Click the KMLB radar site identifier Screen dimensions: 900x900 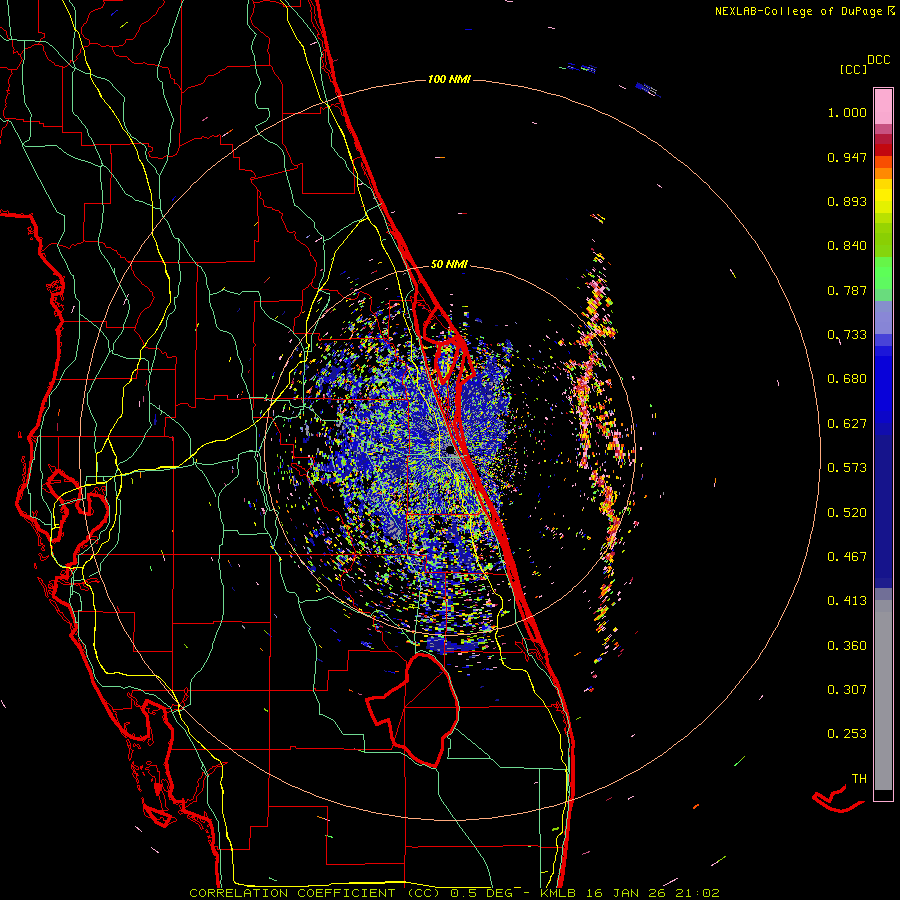558,893
